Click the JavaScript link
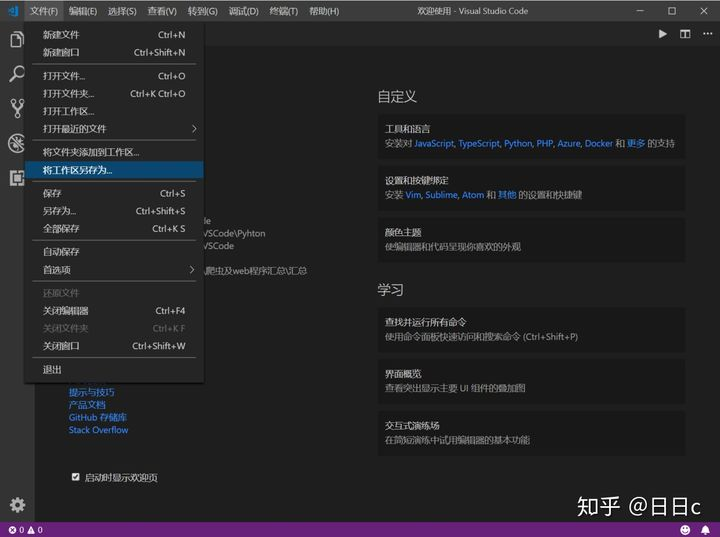 [433, 143]
